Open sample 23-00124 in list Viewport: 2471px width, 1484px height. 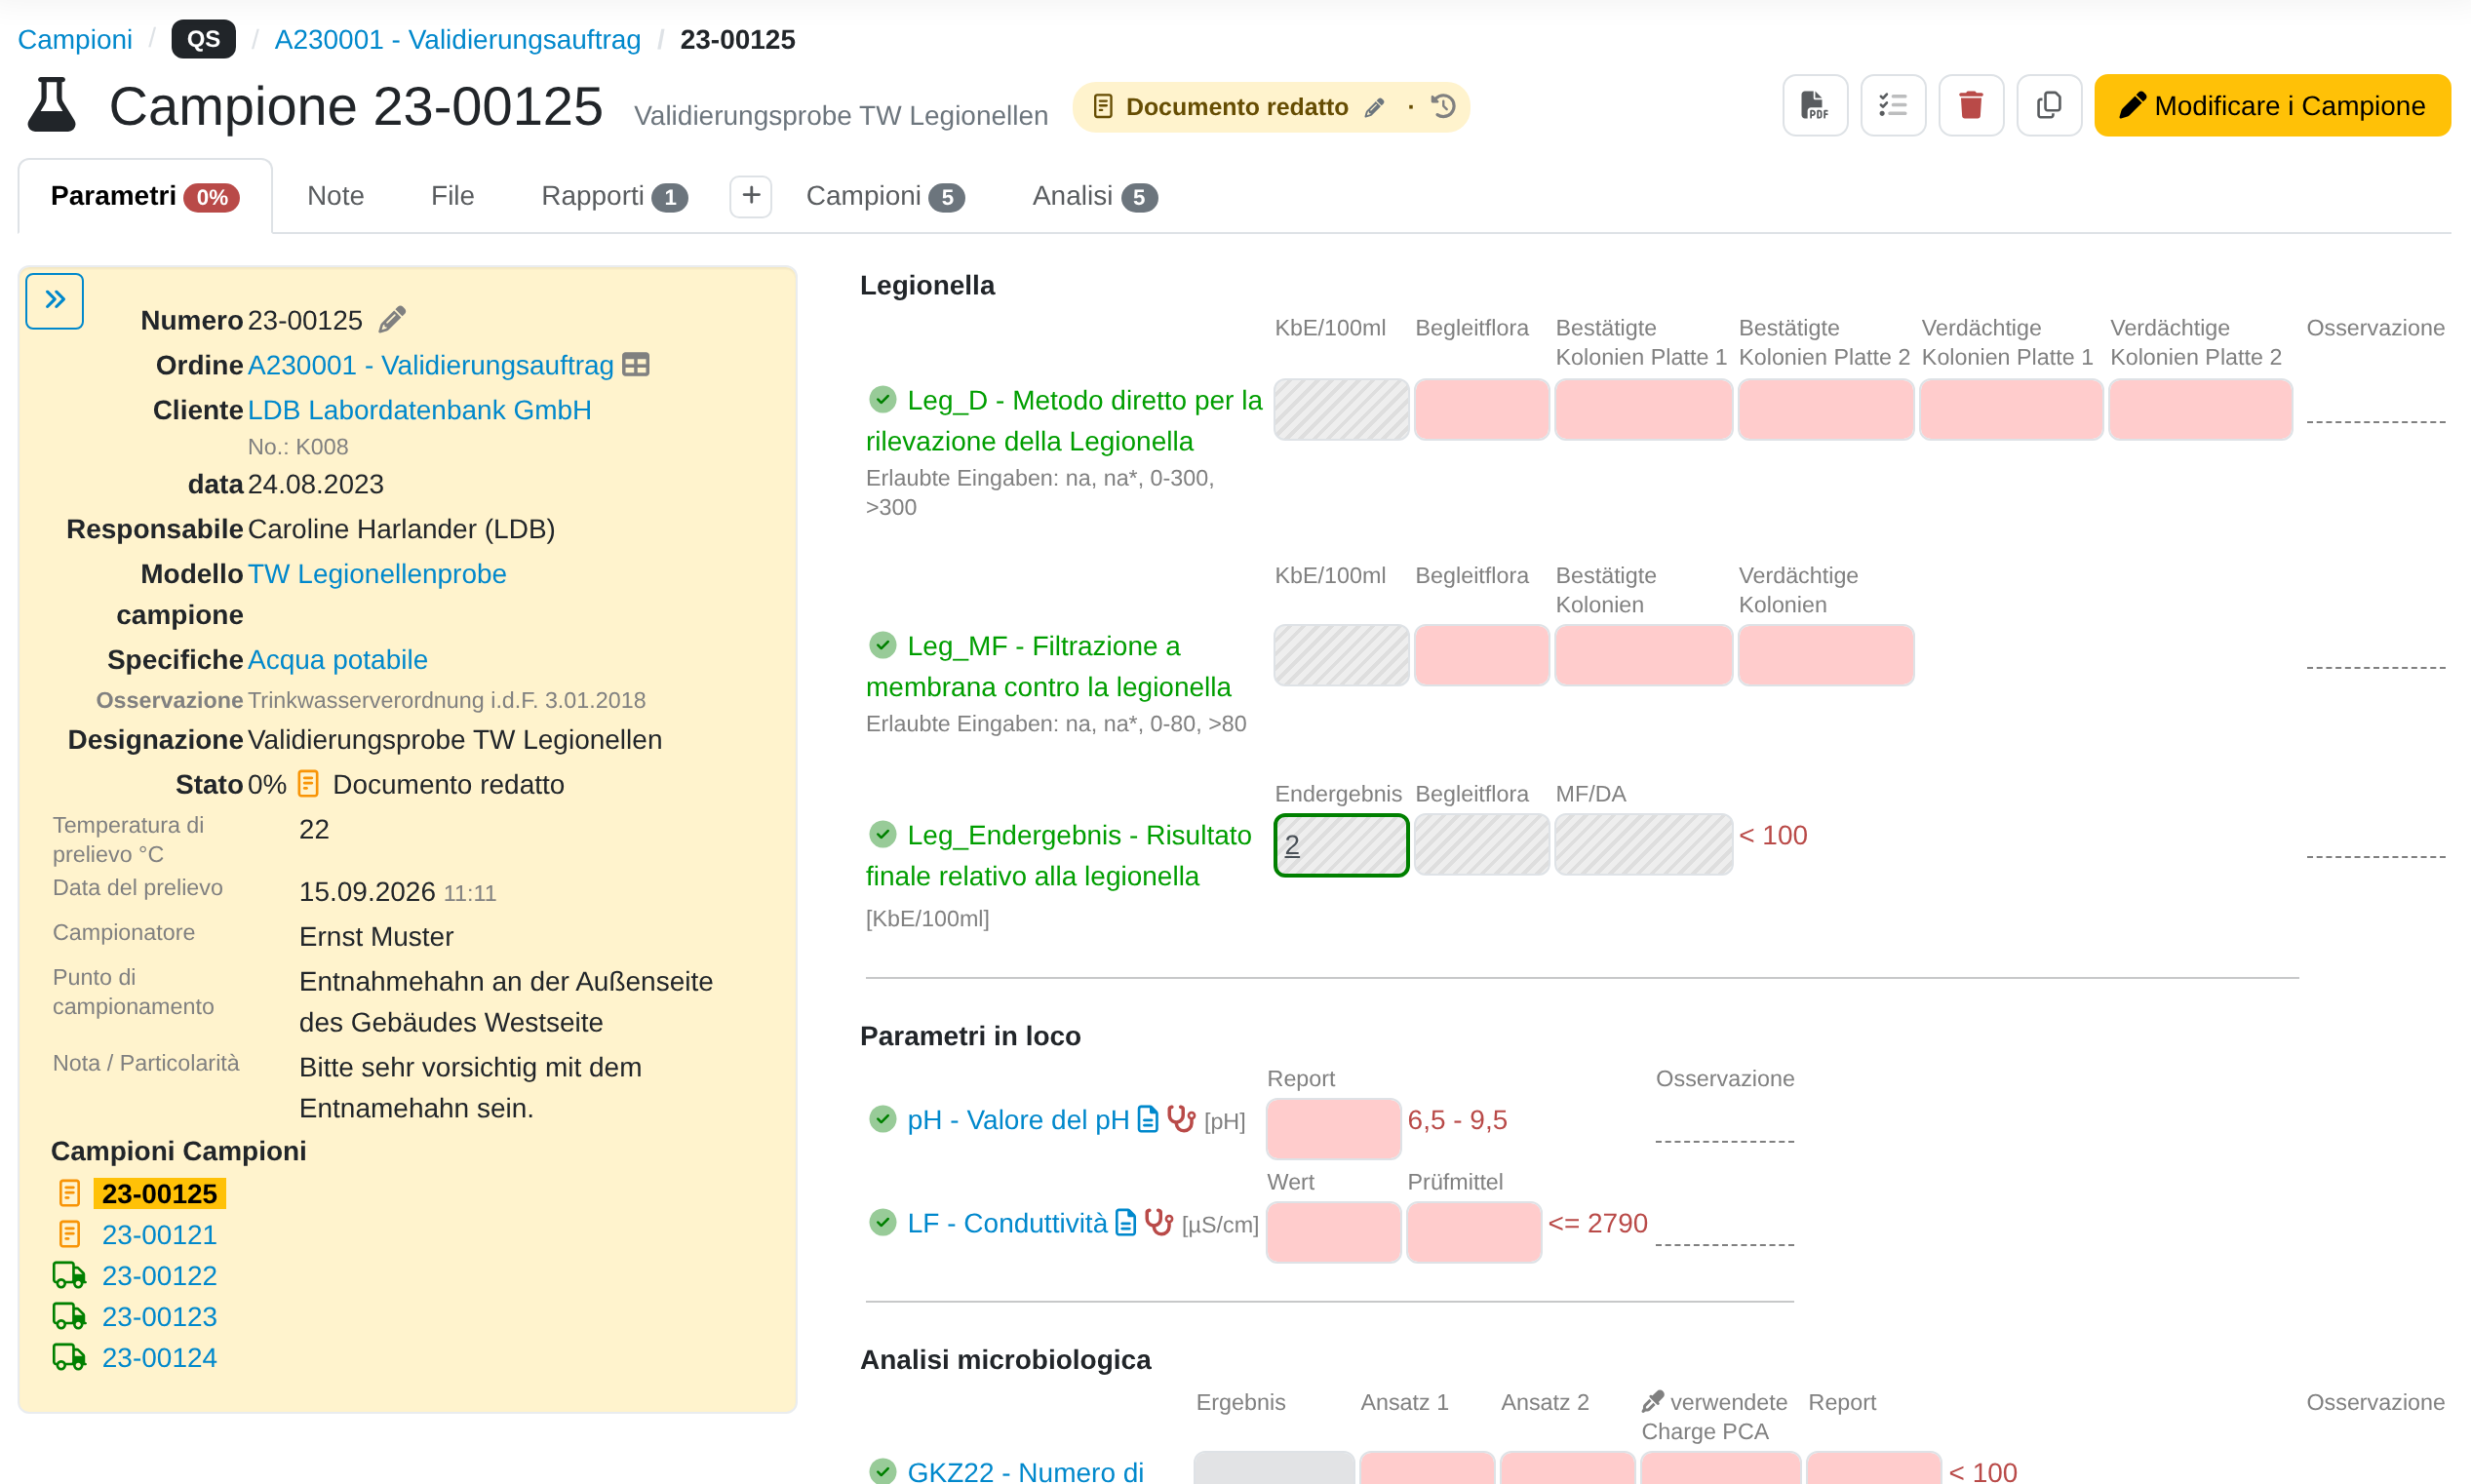[x=159, y=1358]
